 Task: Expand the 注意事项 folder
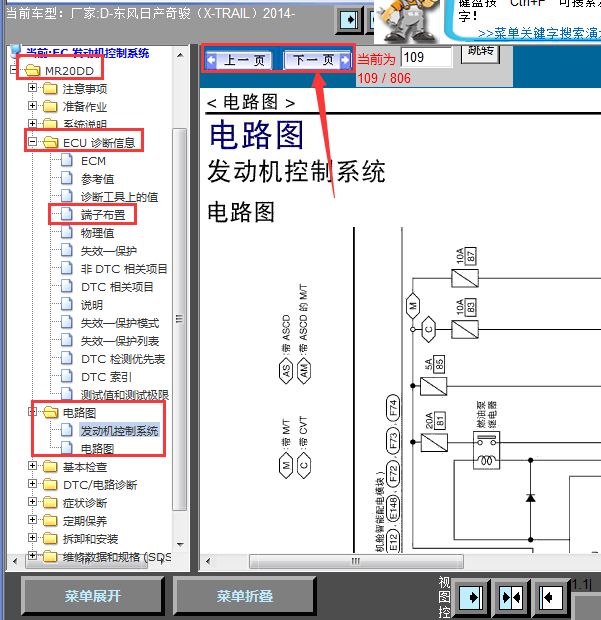(32, 88)
